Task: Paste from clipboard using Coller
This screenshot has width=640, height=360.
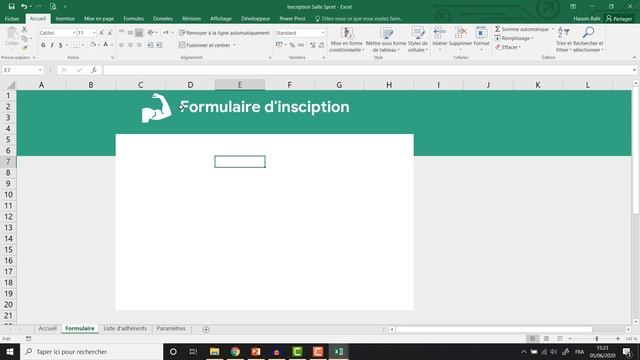Action: point(11,37)
